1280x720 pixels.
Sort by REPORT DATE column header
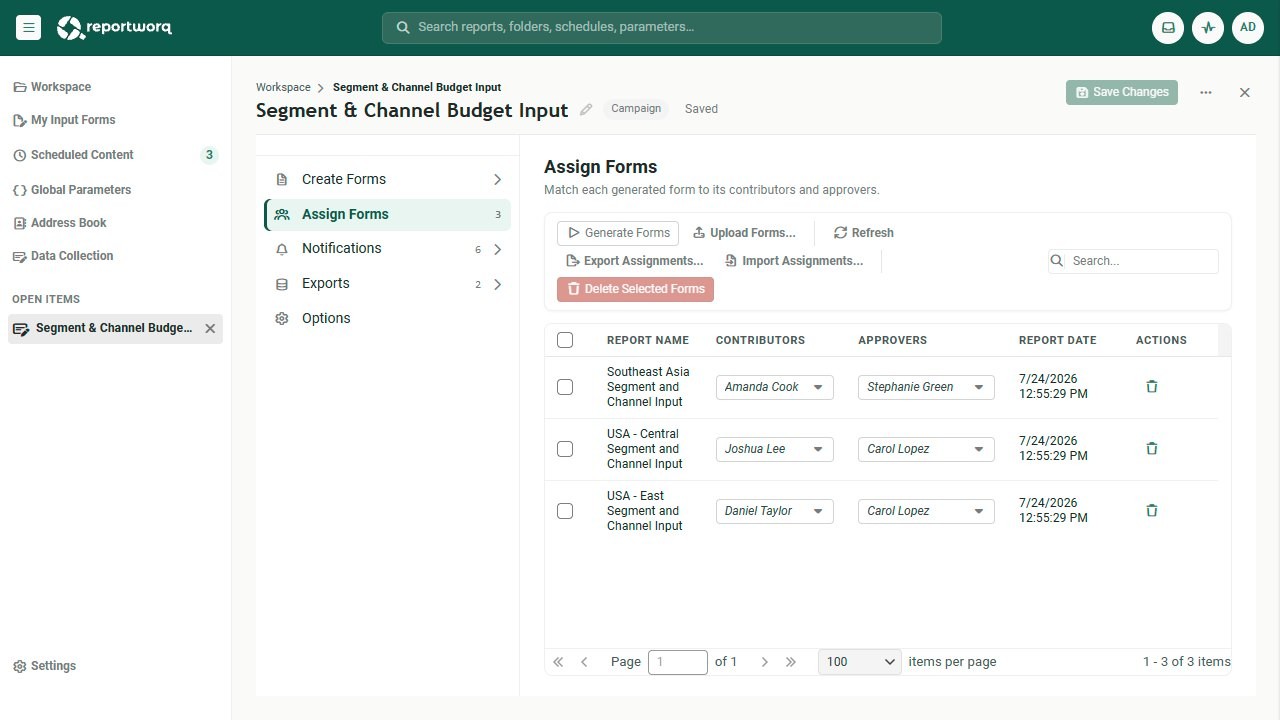point(1058,340)
